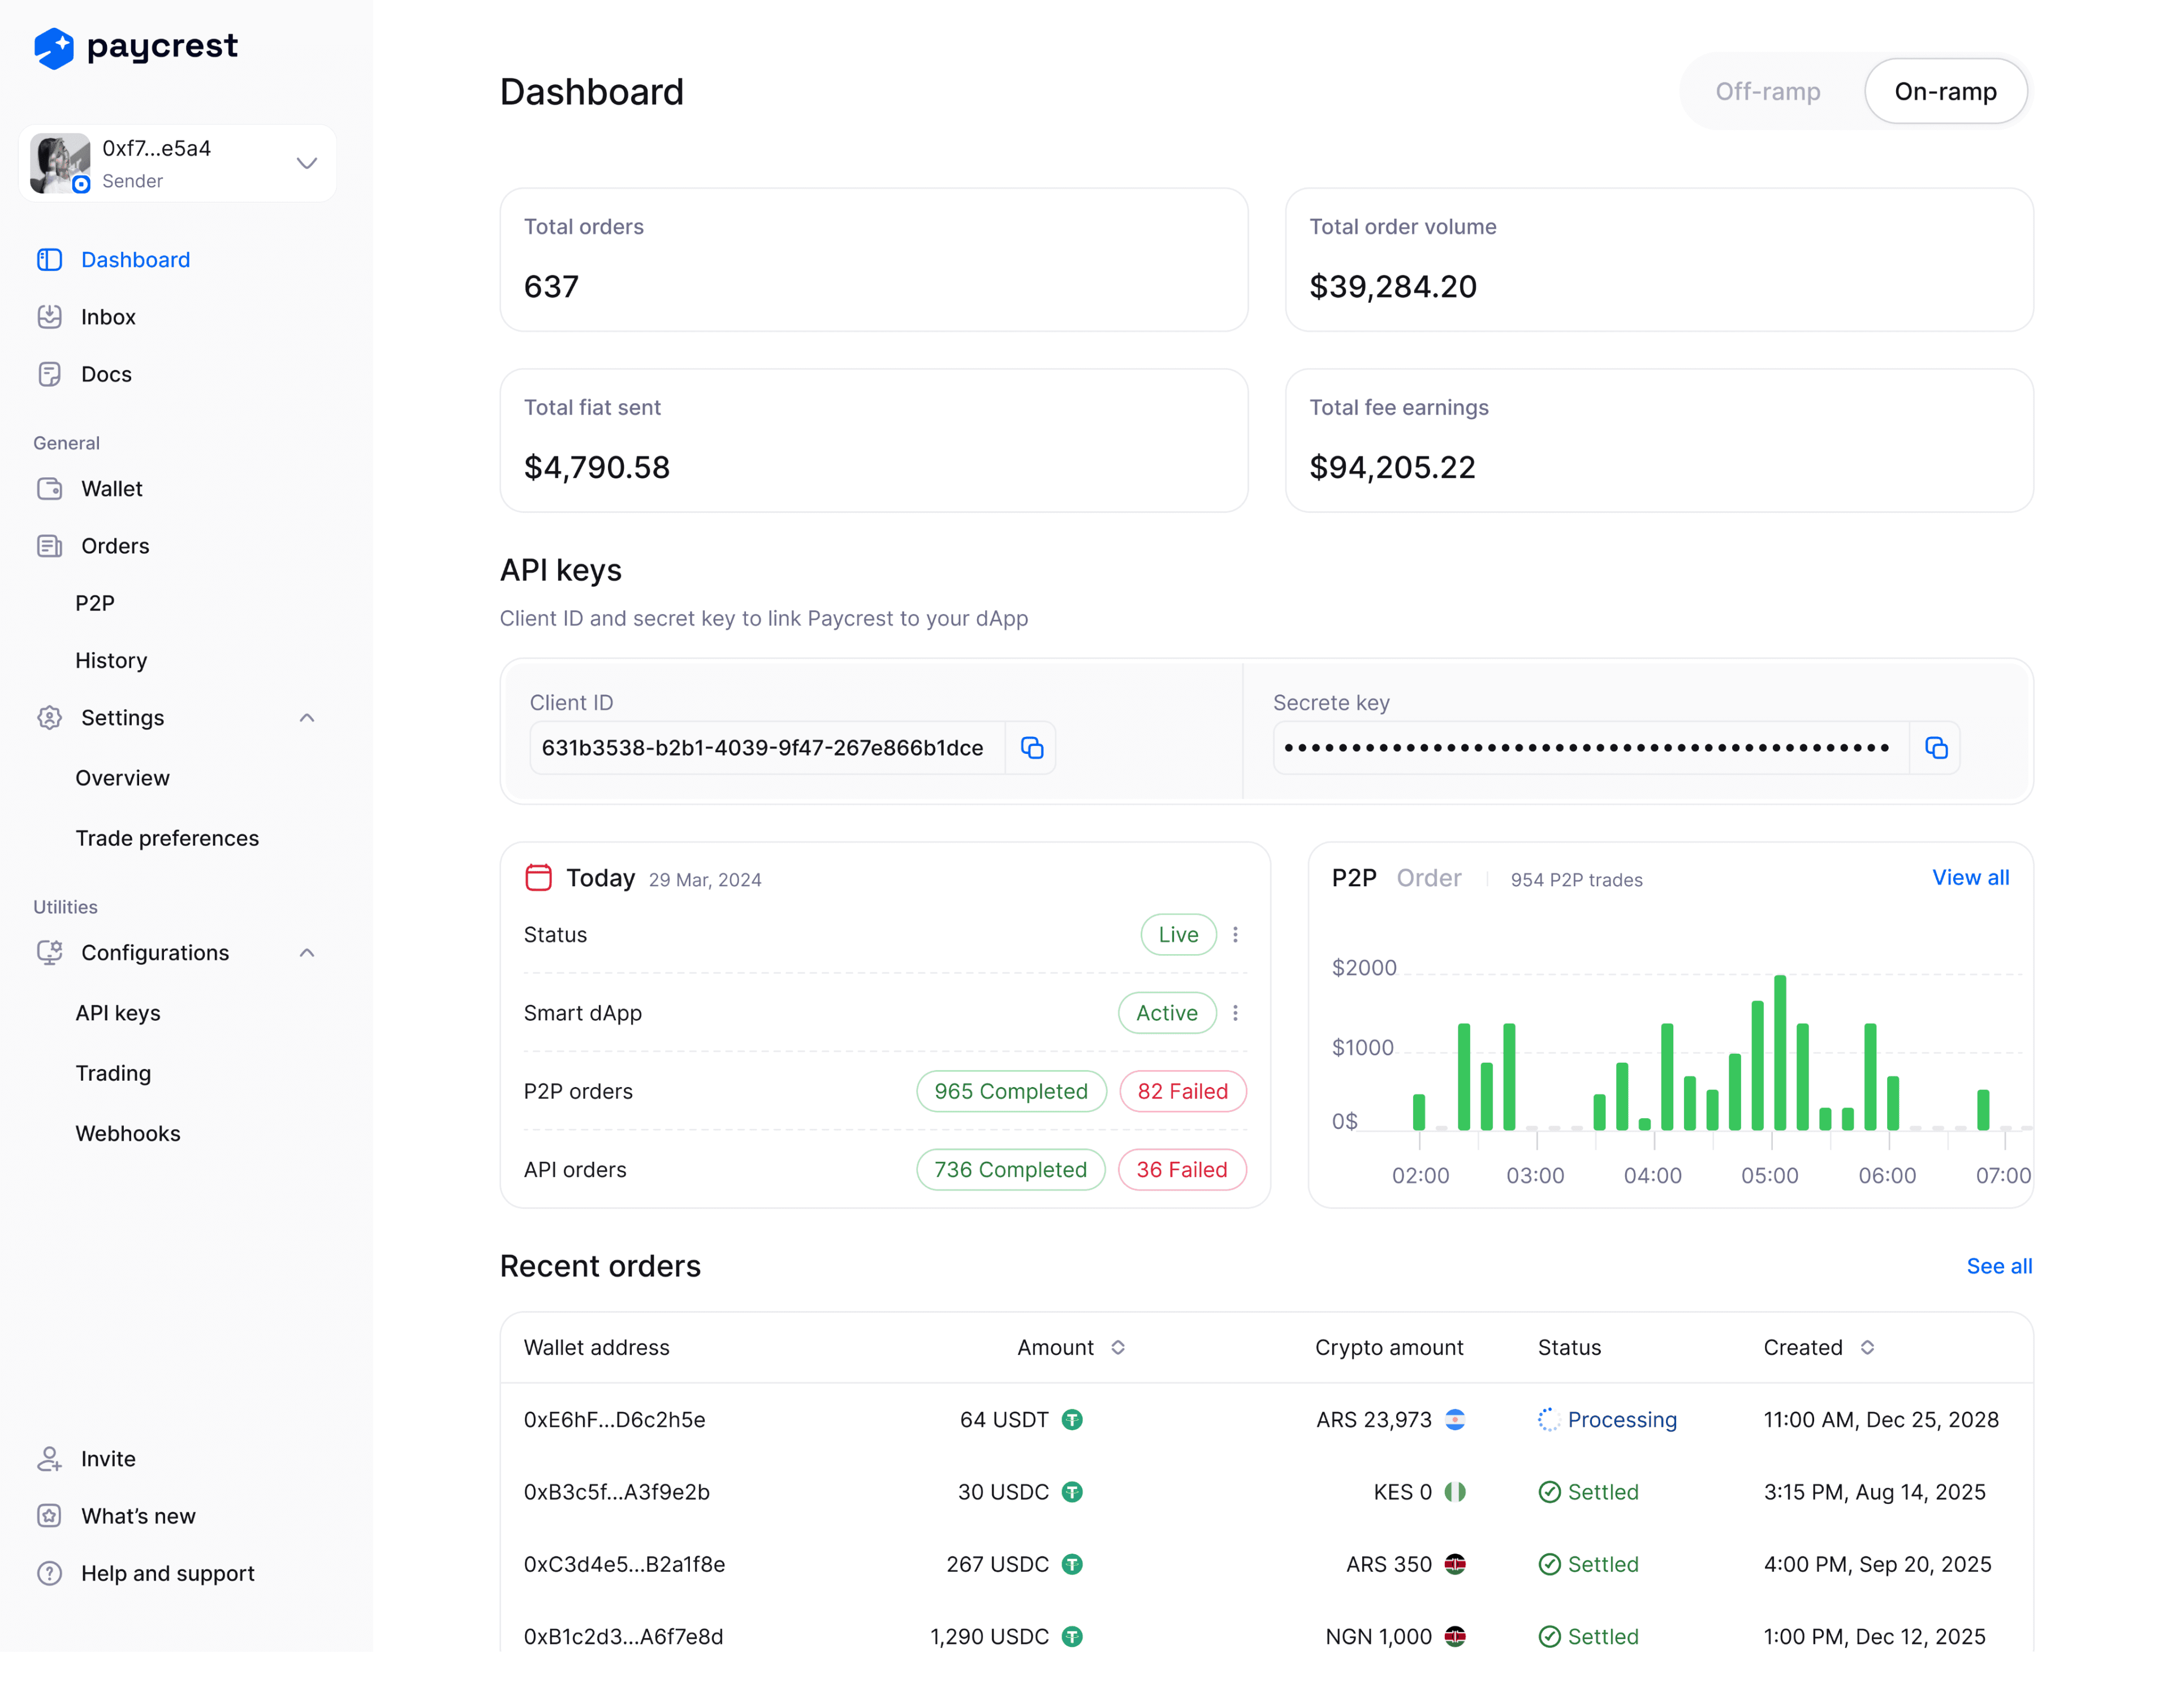The height and width of the screenshot is (1708, 2167).
Task: Click the tallest green chart bar
Action: pyautogui.click(x=1780, y=1052)
